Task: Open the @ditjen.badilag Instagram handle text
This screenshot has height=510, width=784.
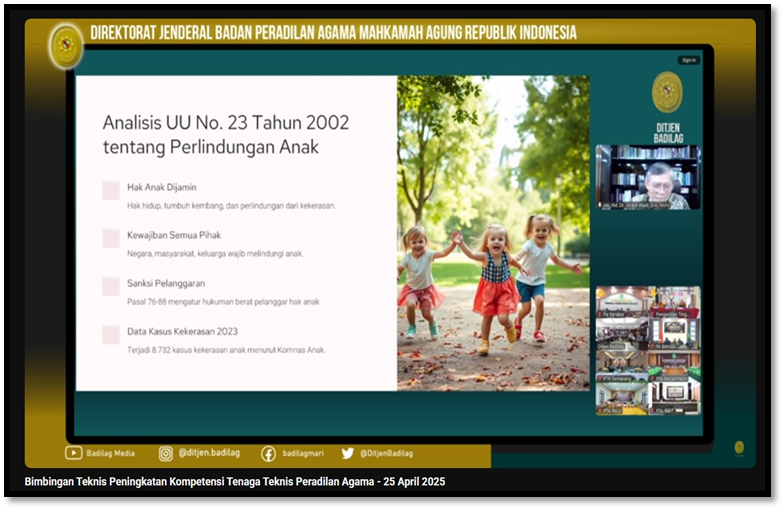Action: tap(209, 453)
